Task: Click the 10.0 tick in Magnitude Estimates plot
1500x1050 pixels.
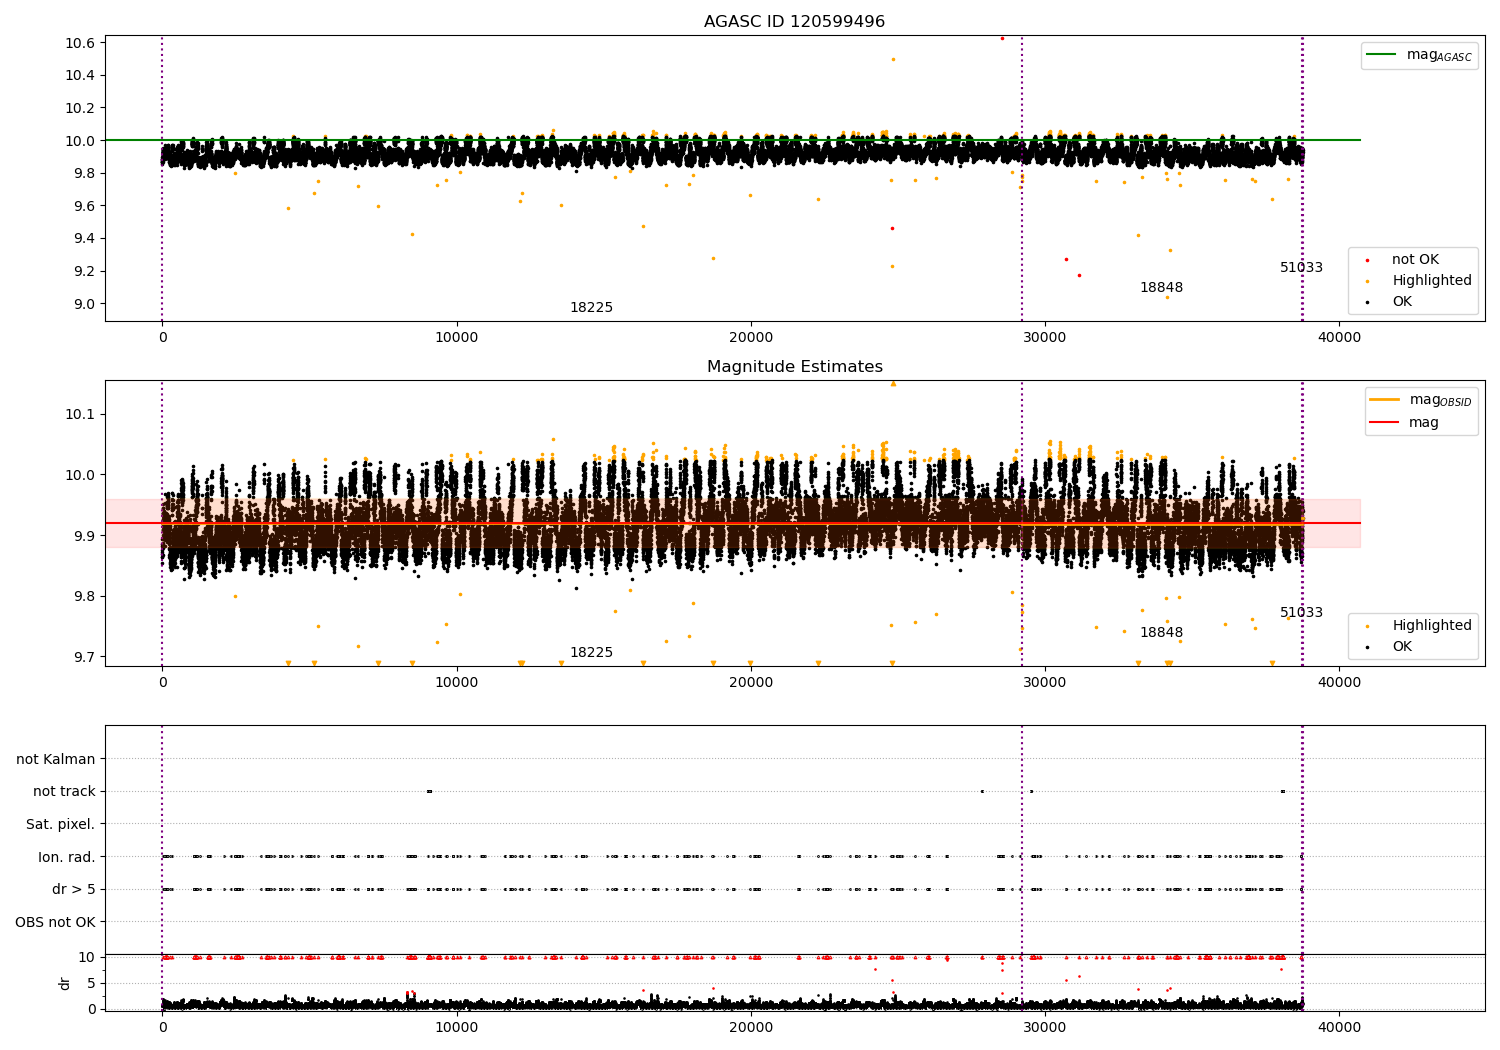Action: 80,475
